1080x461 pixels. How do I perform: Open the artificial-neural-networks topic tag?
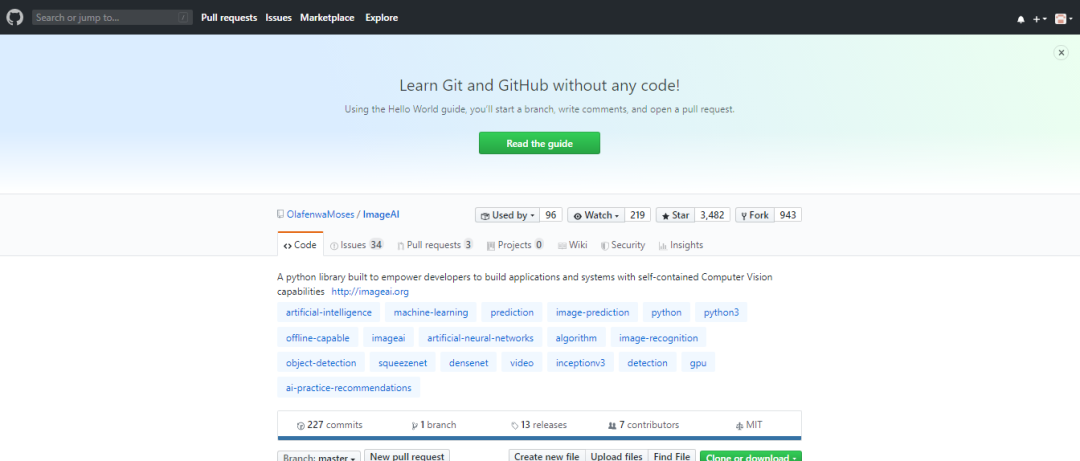480,338
